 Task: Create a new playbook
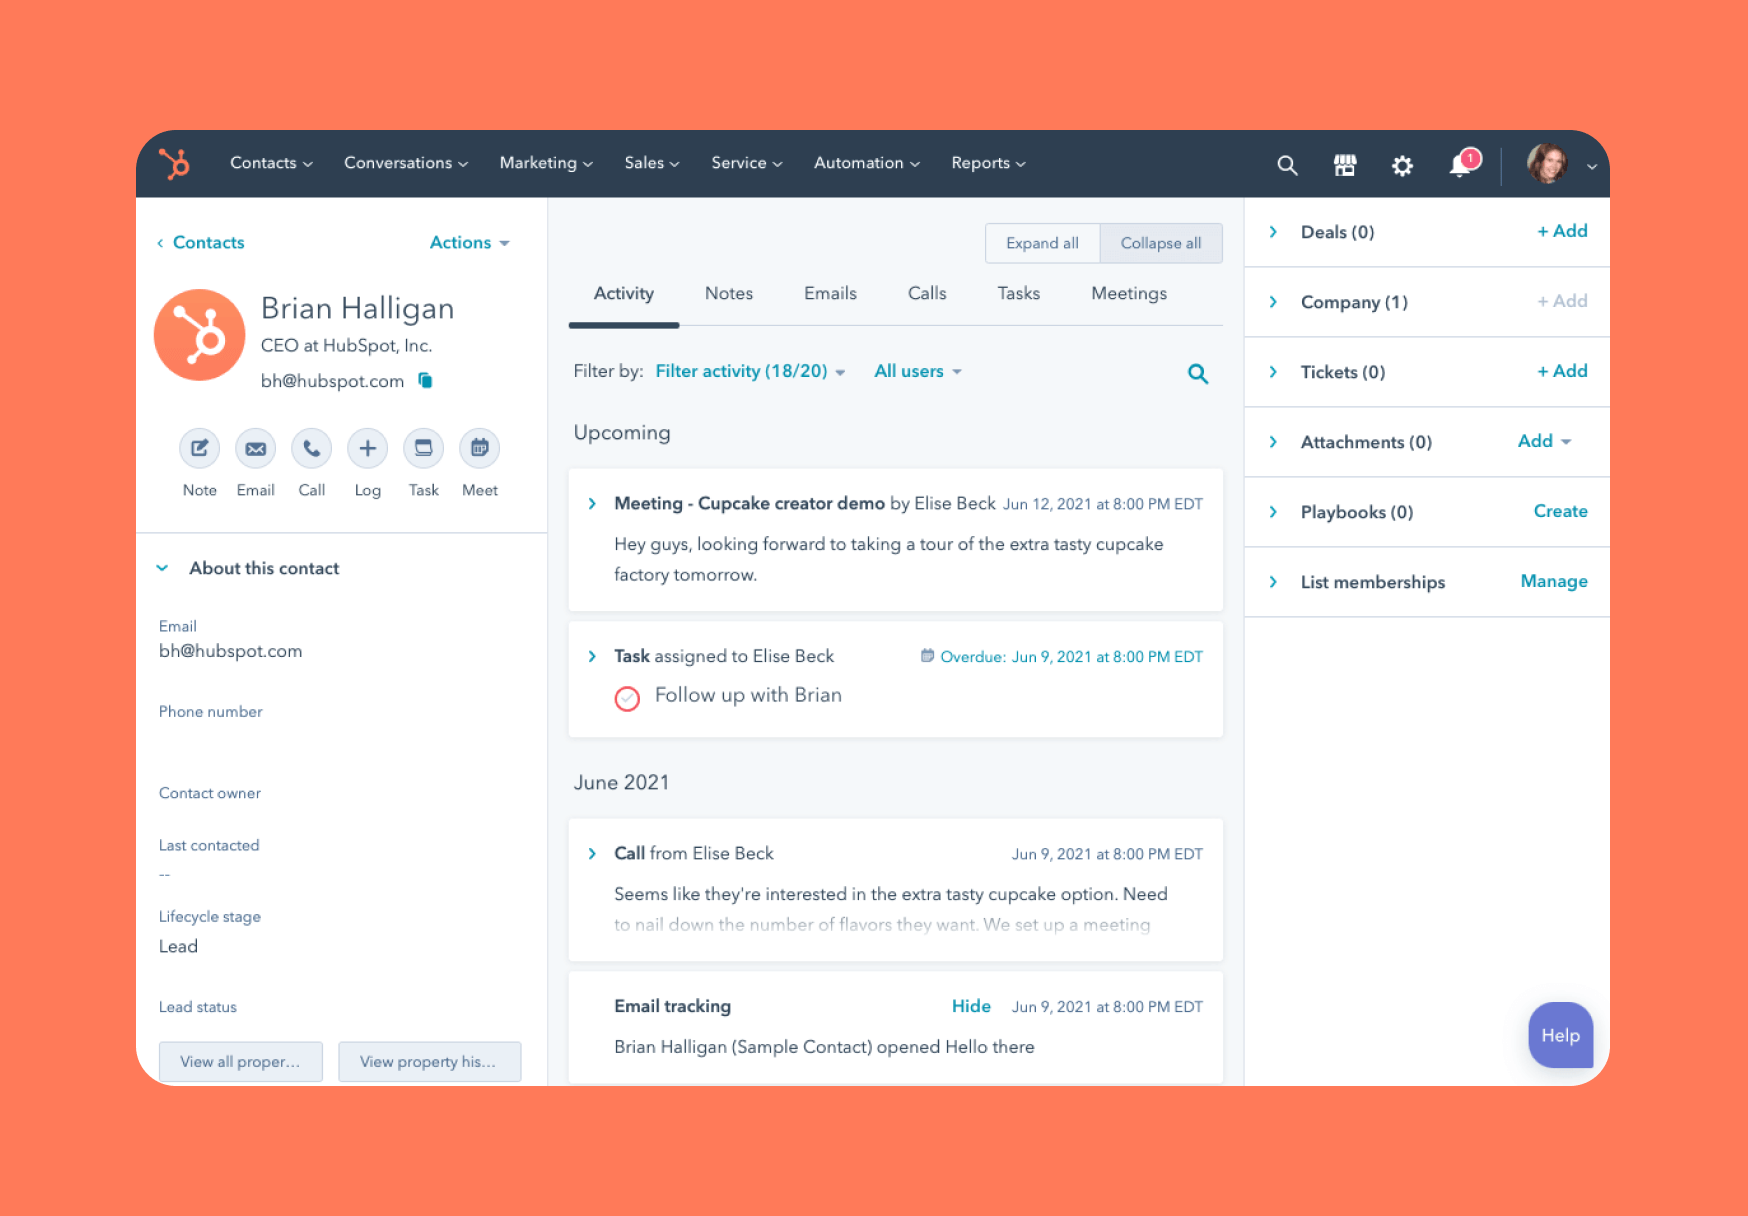pos(1560,511)
